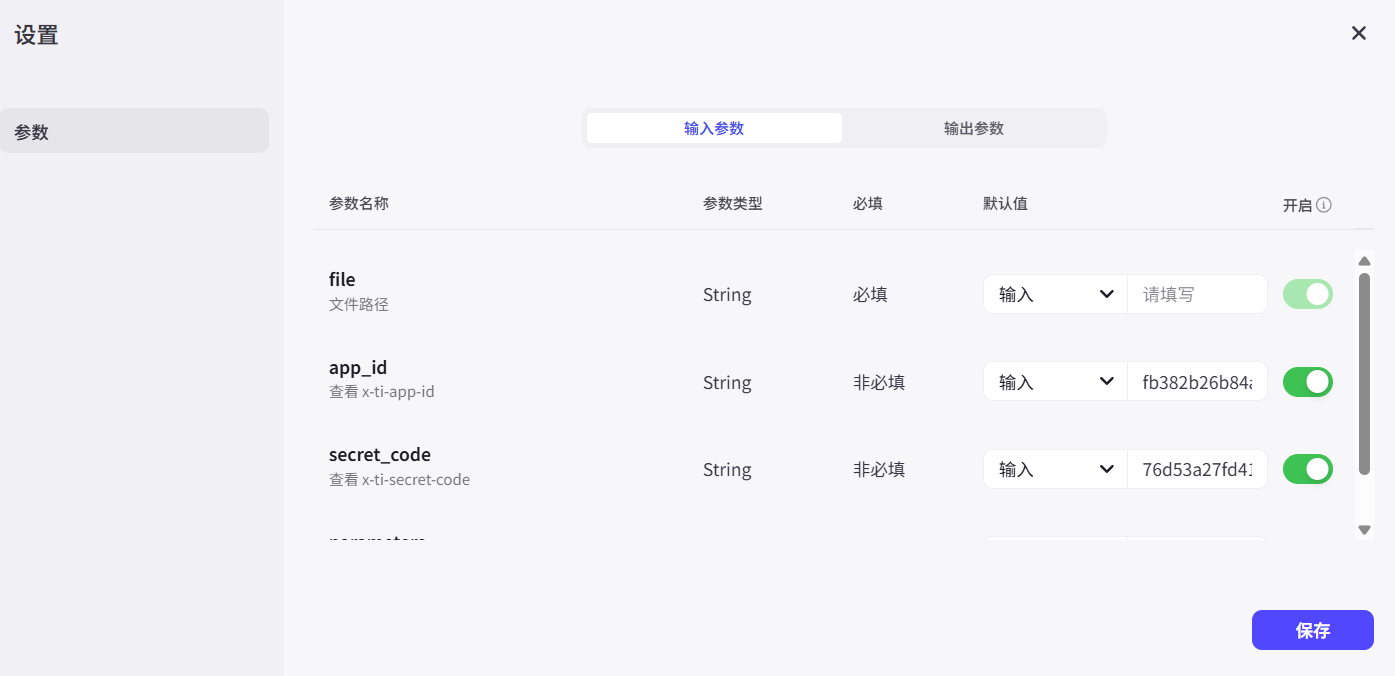Click the secret_code default value field

coord(1197,469)
